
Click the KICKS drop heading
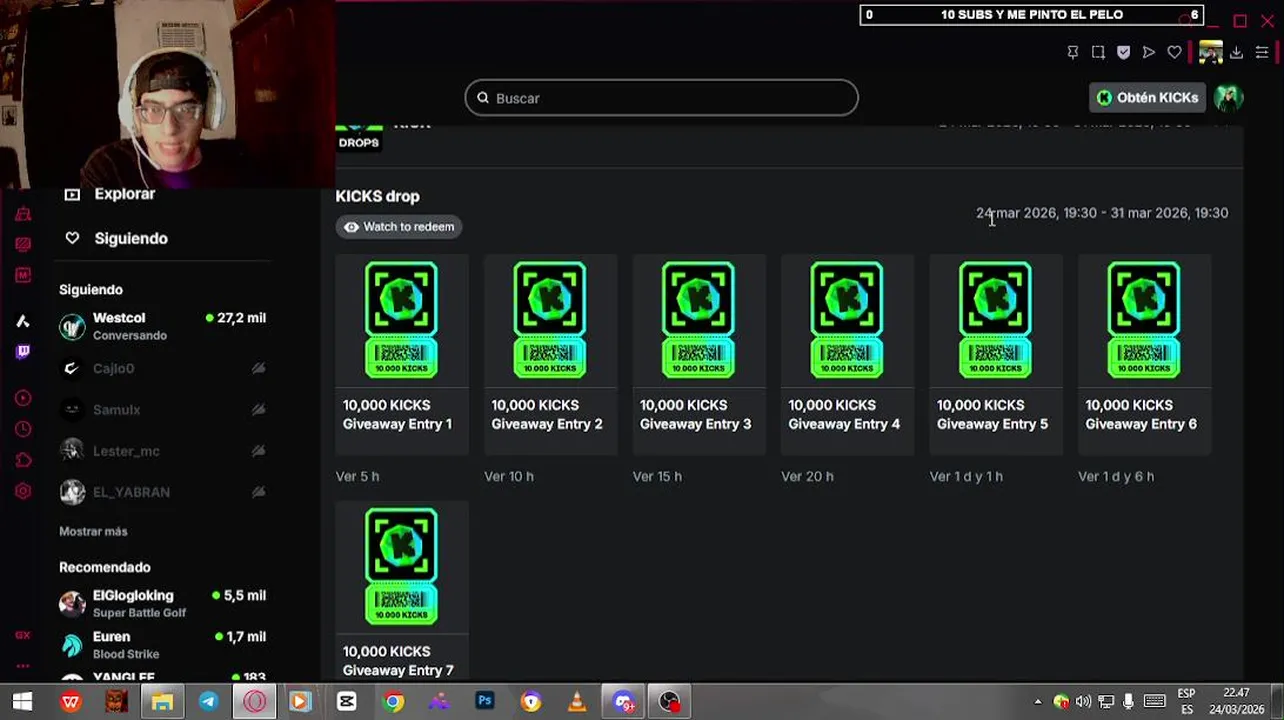[377, 196]
